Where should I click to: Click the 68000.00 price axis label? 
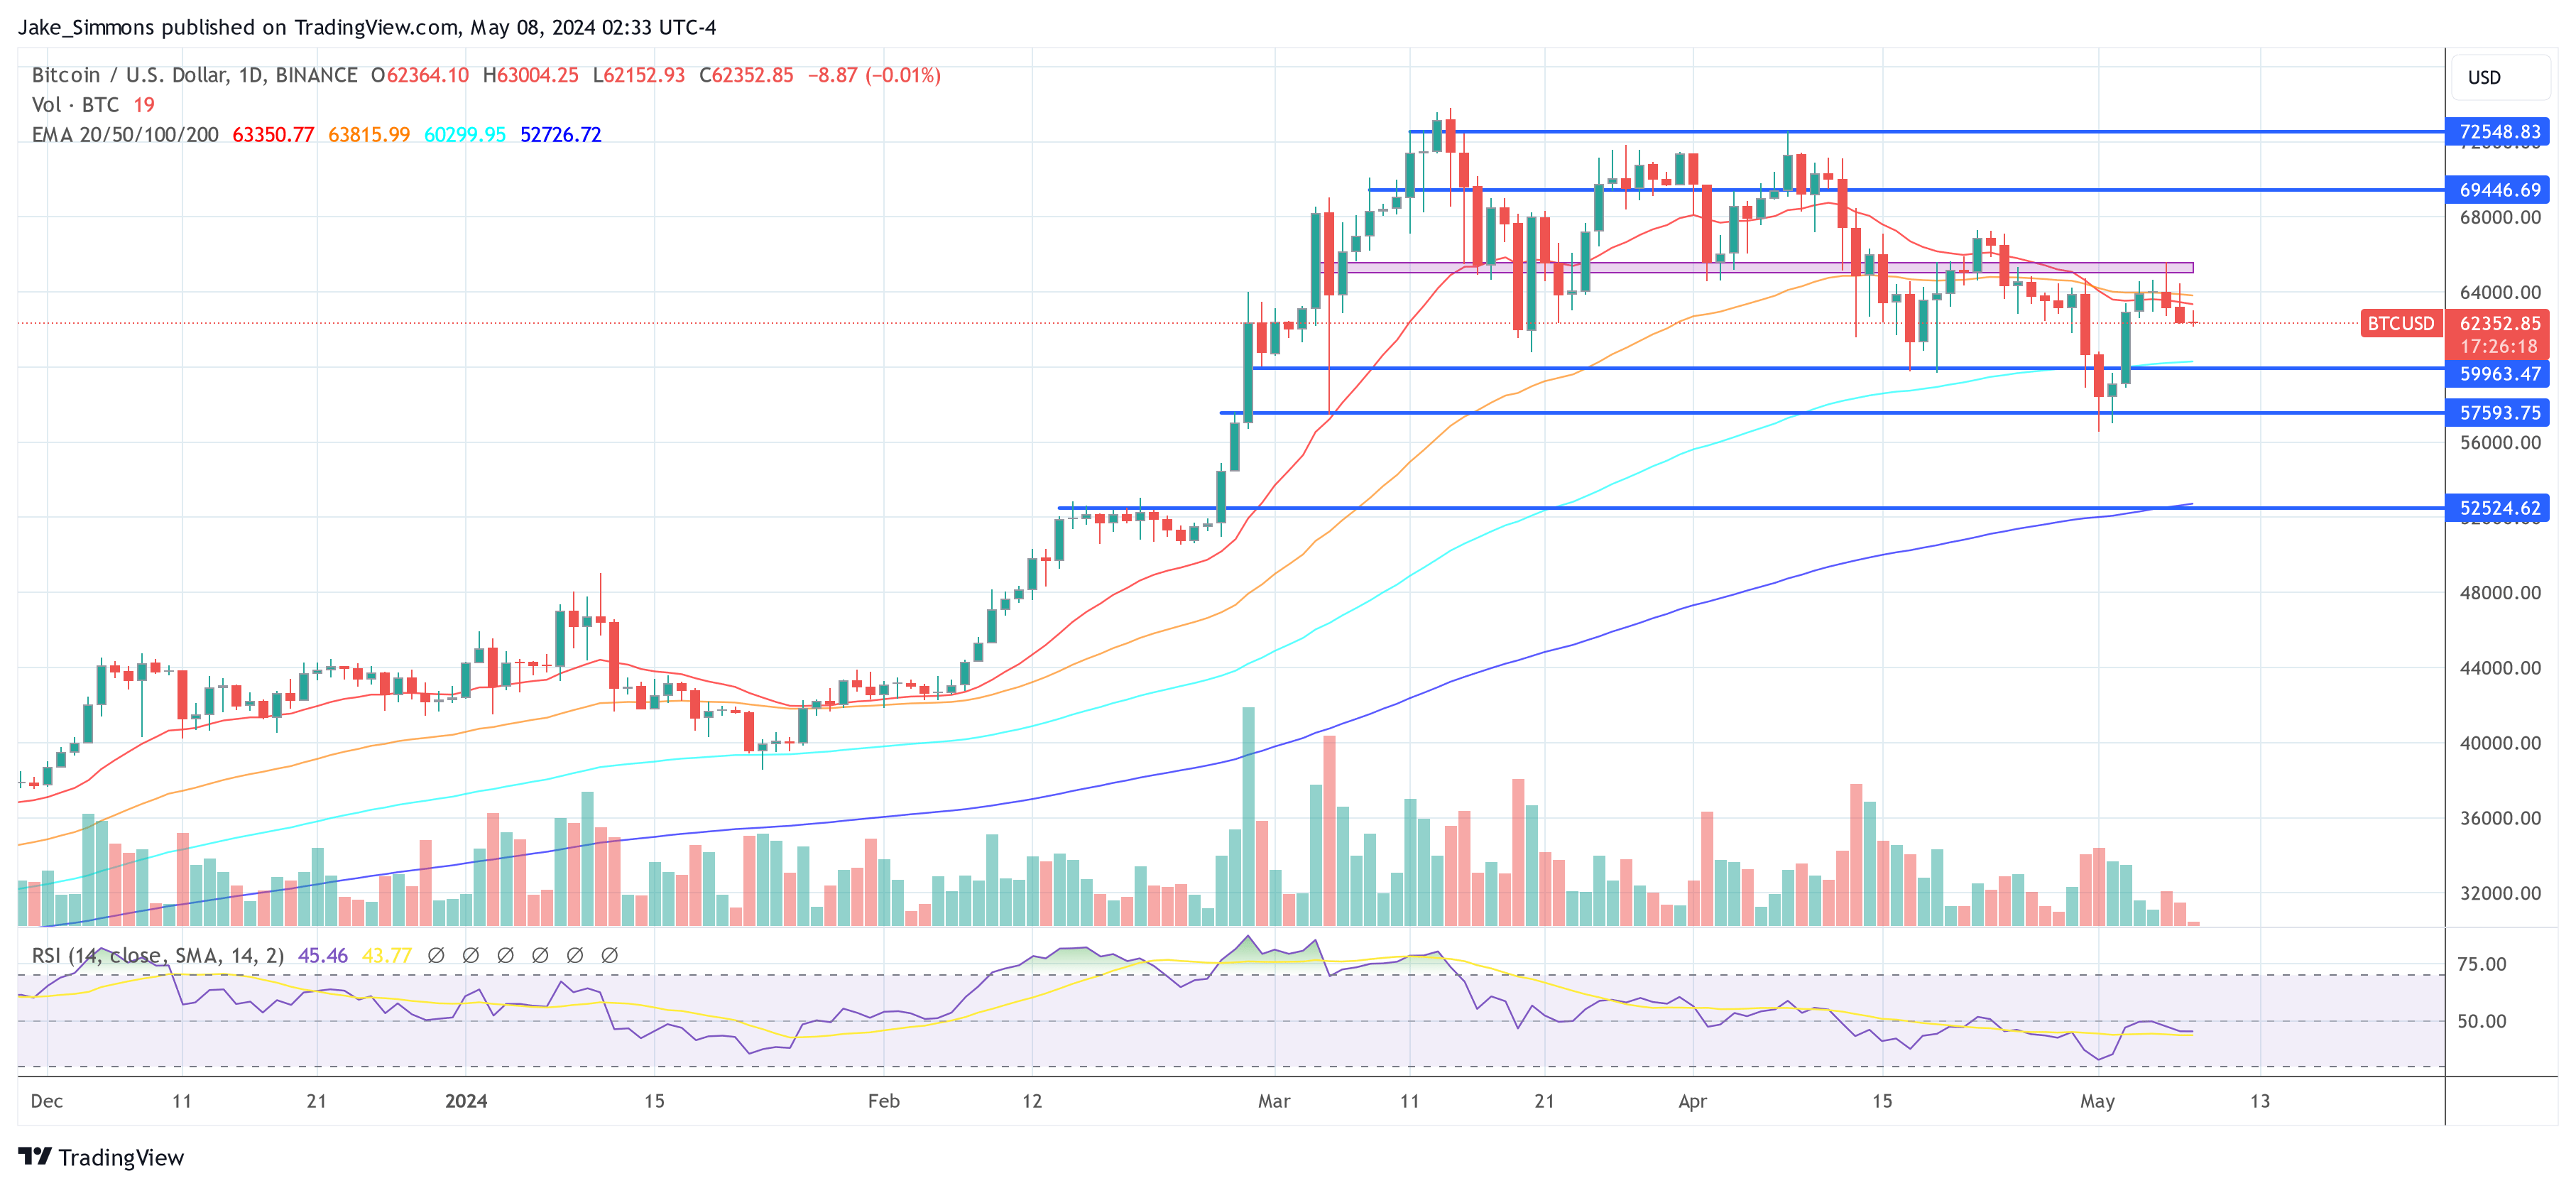tap(2500, 217)
